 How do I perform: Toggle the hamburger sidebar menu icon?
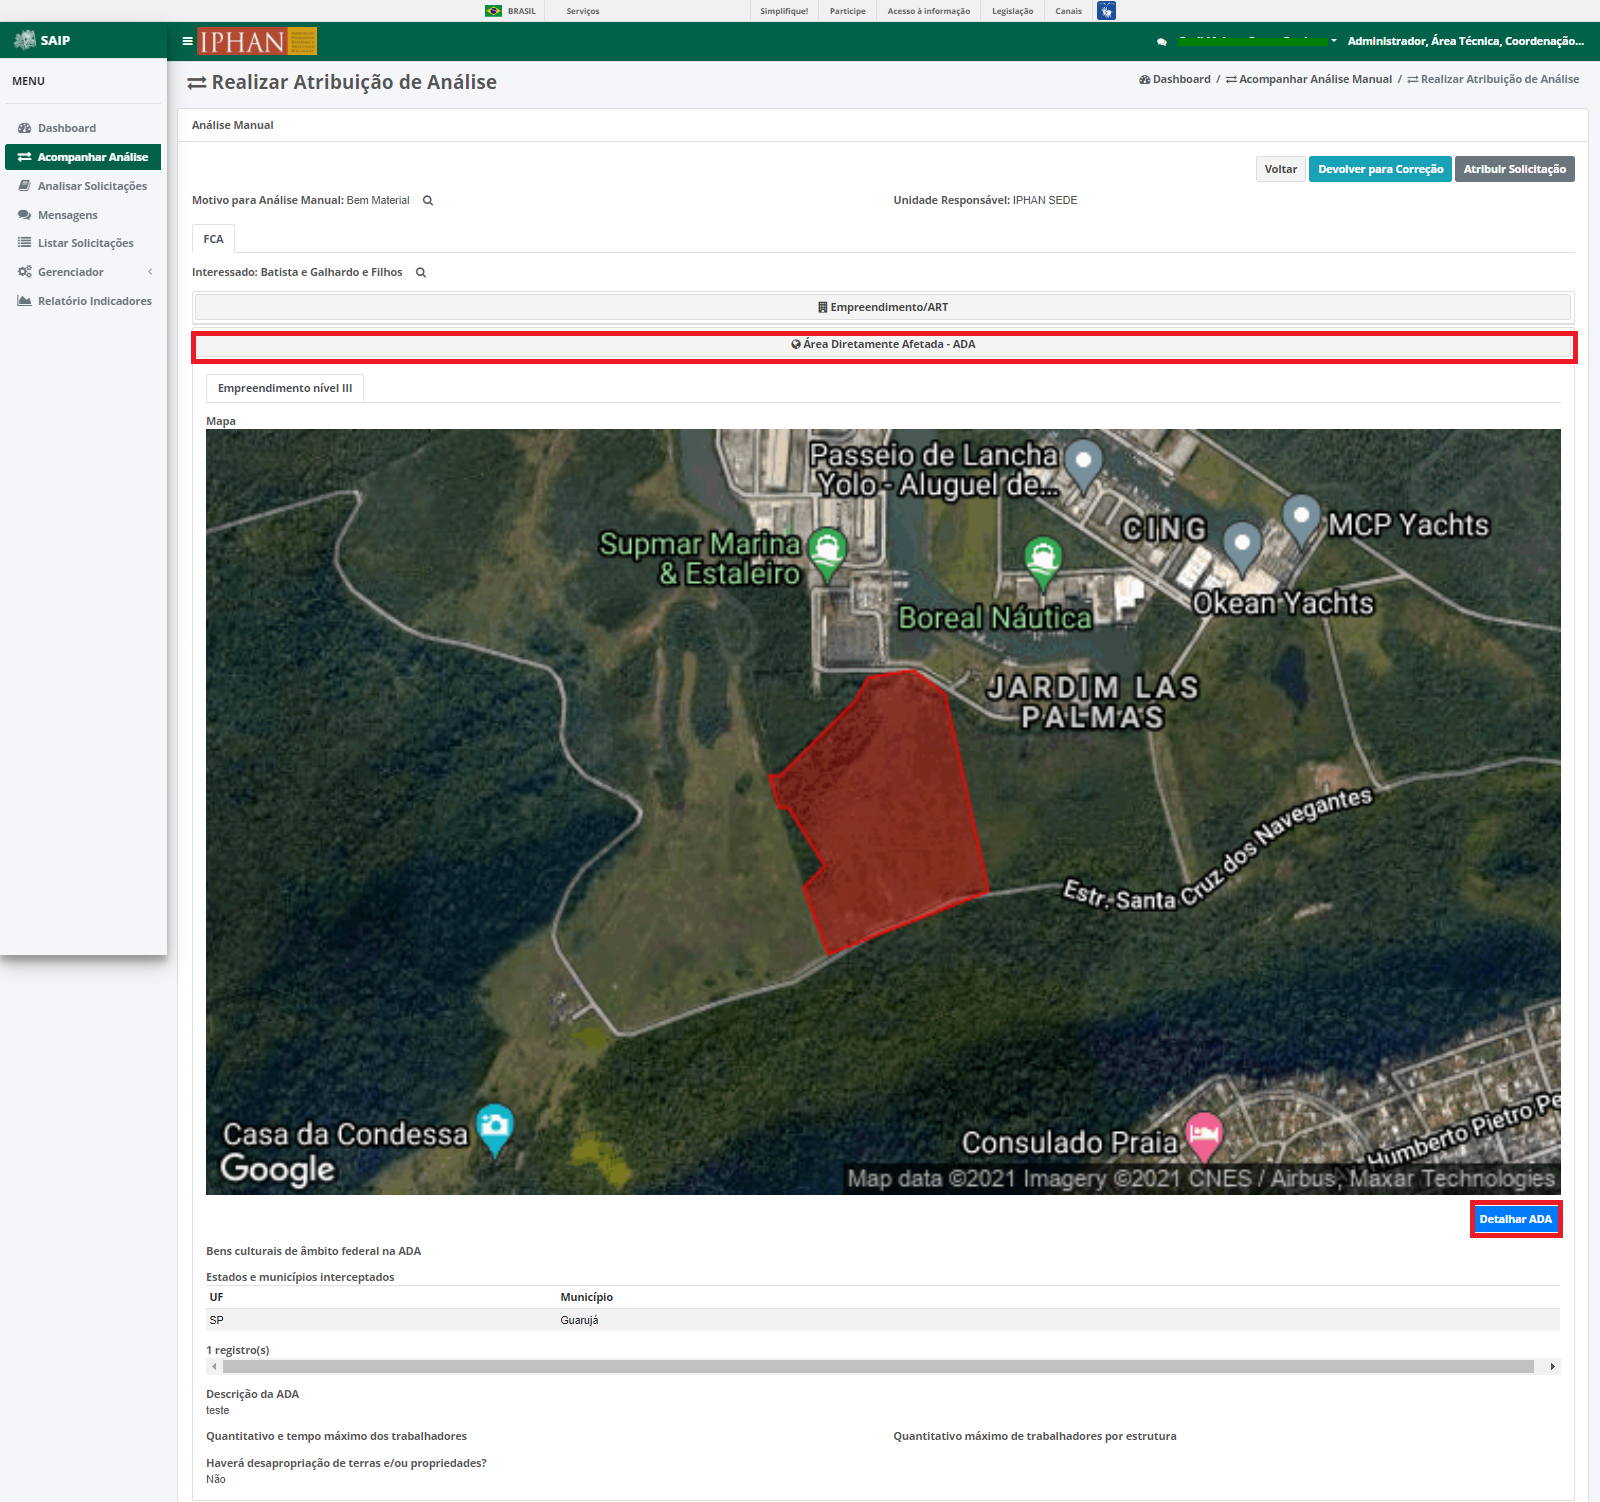[x=187, y=41]
